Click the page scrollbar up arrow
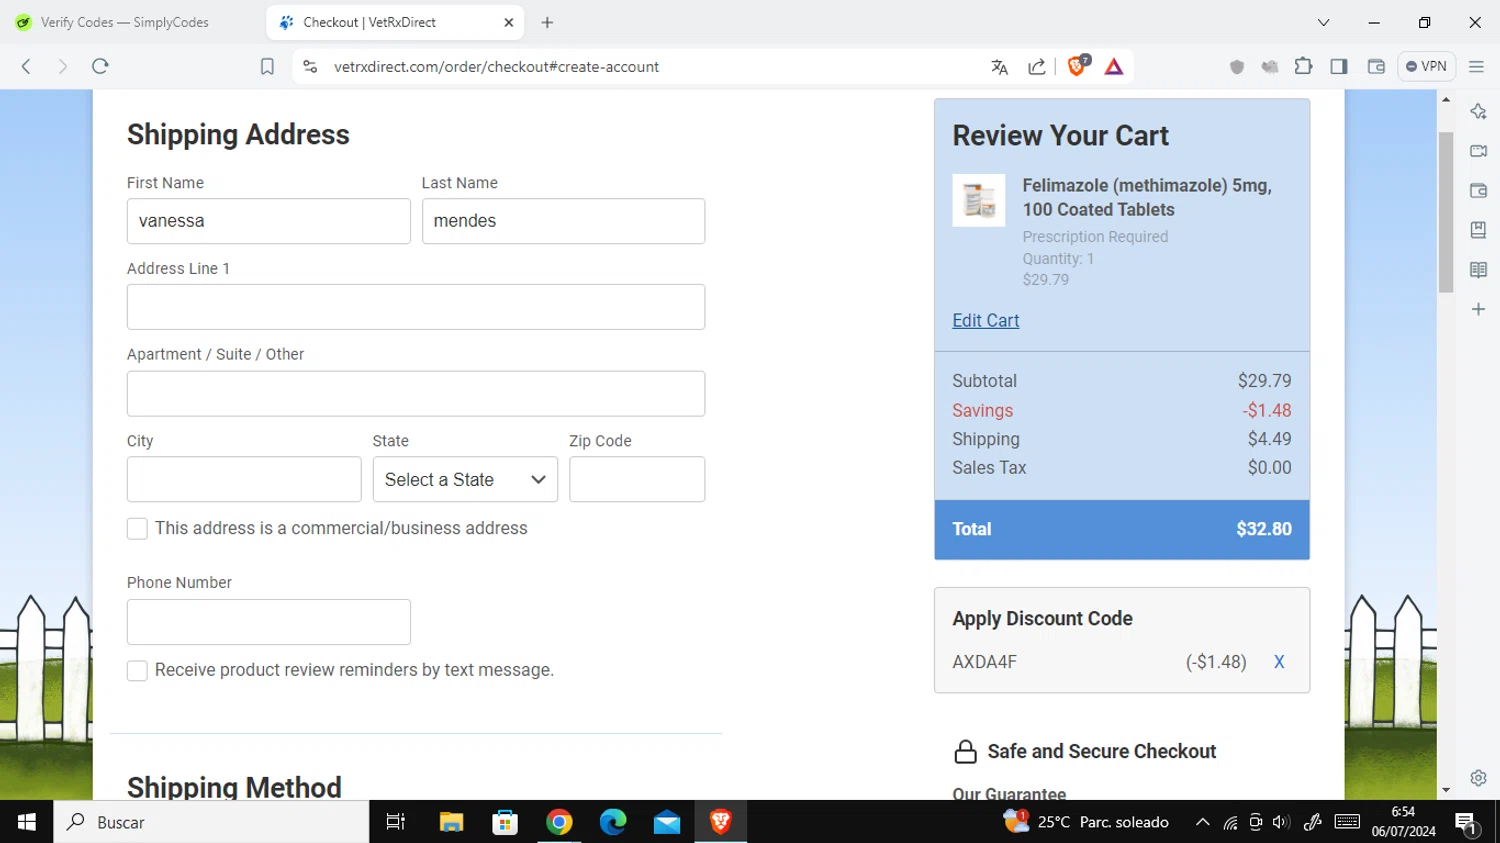1500x843 pixels. click(1446, 100)
